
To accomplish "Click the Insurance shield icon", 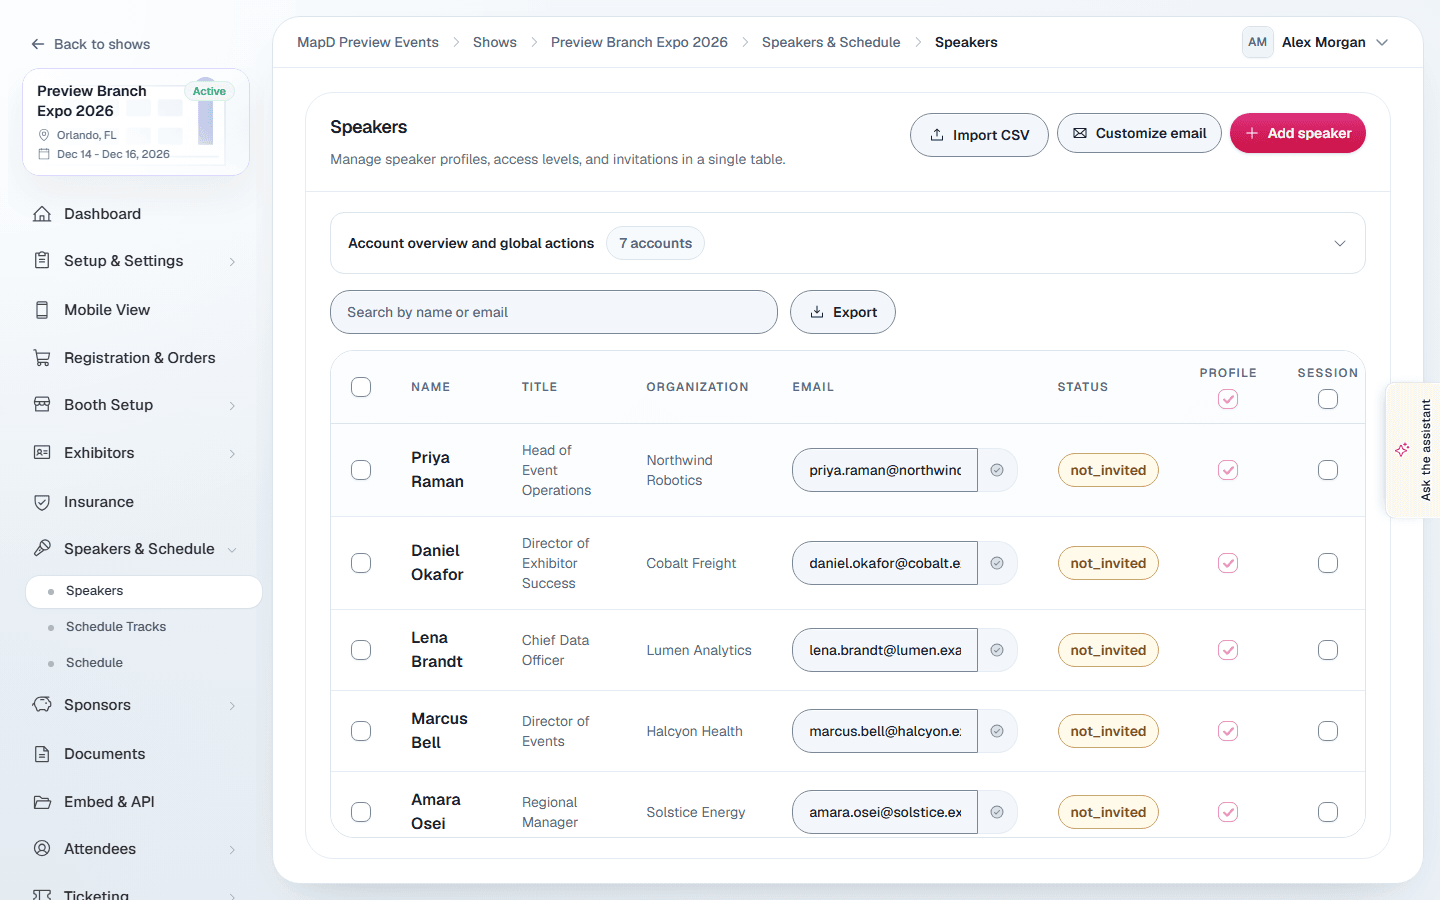I will (42, 502).
